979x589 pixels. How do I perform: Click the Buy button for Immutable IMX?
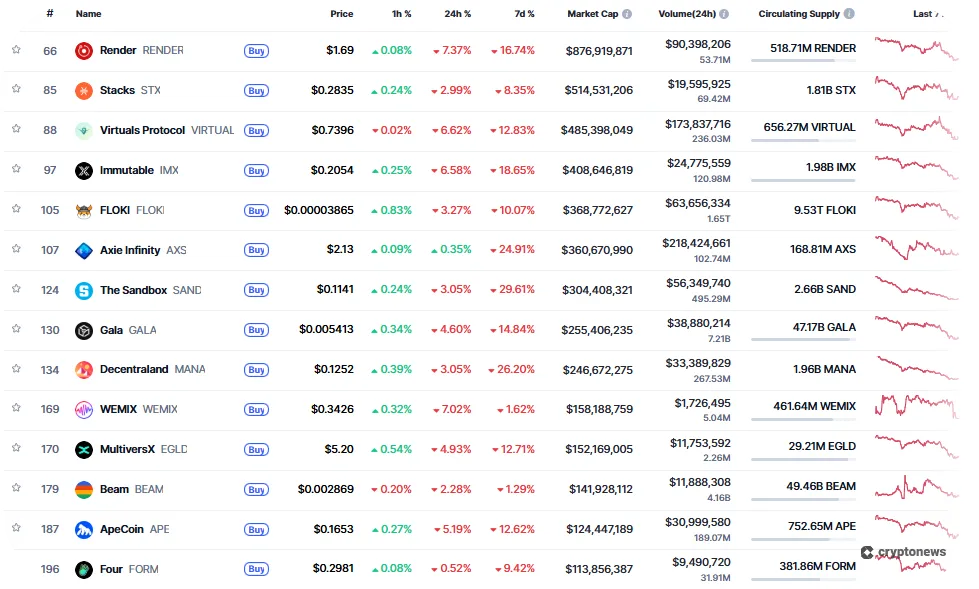point(256,170)
